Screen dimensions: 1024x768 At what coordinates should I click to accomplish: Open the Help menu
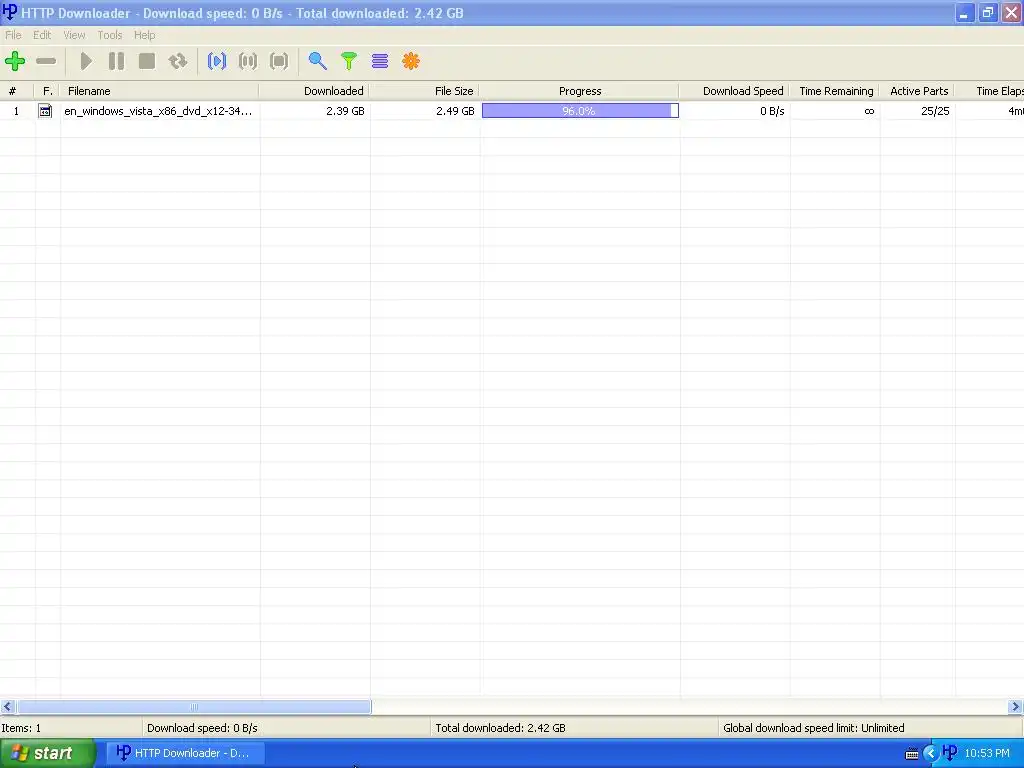point(144,35)
